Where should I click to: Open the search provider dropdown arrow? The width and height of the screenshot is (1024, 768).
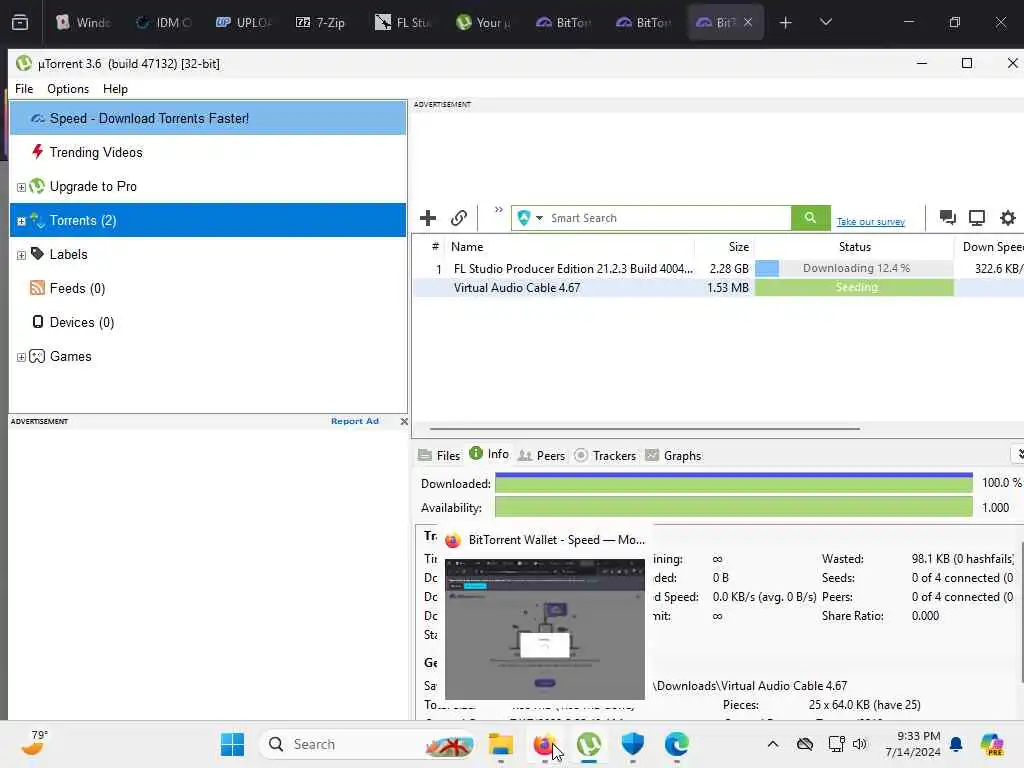pos(539,218)
